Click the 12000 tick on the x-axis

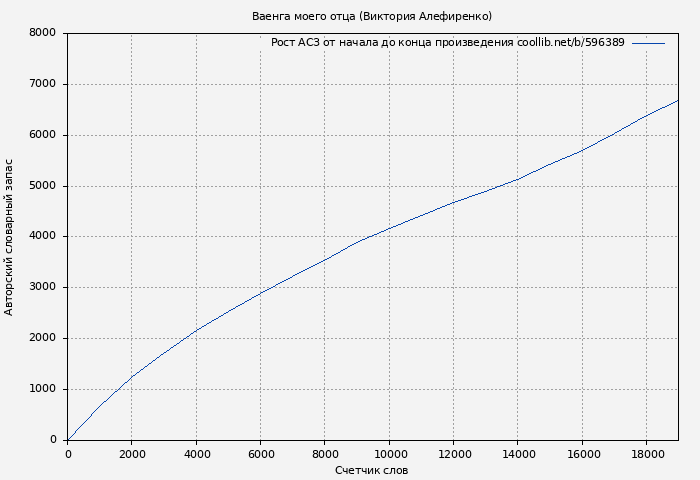(x=453, y=453)
